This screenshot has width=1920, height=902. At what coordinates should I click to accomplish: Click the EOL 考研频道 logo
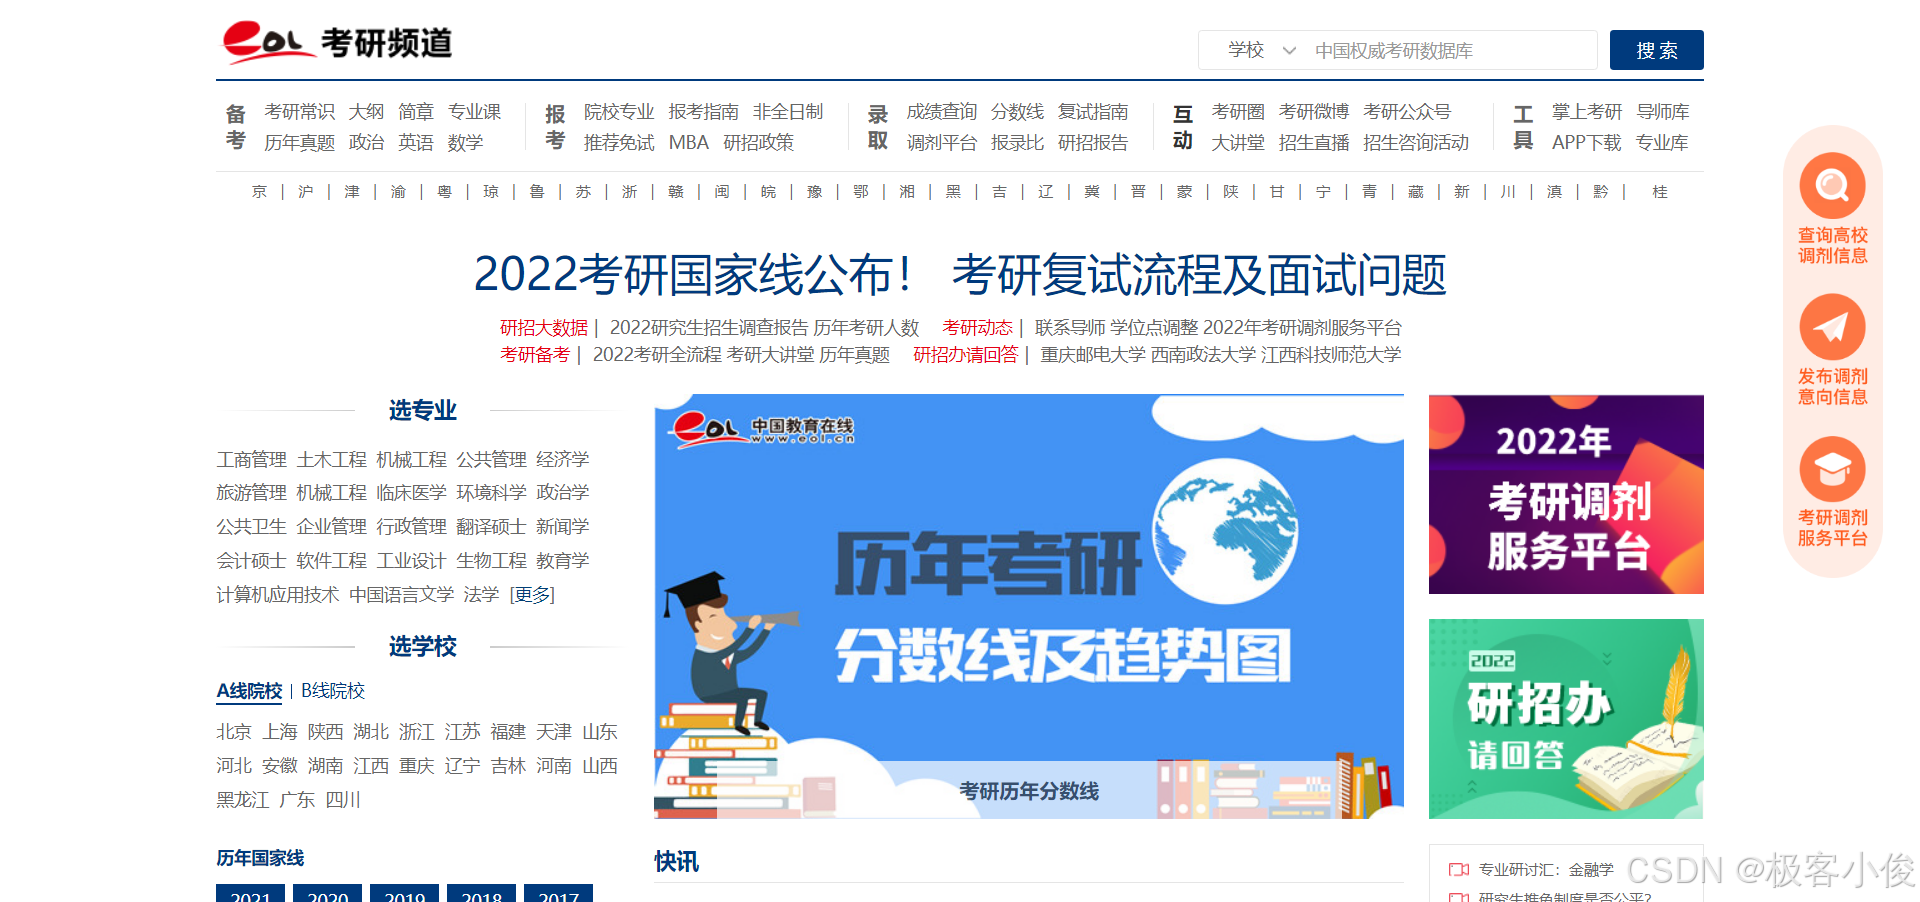337,43
